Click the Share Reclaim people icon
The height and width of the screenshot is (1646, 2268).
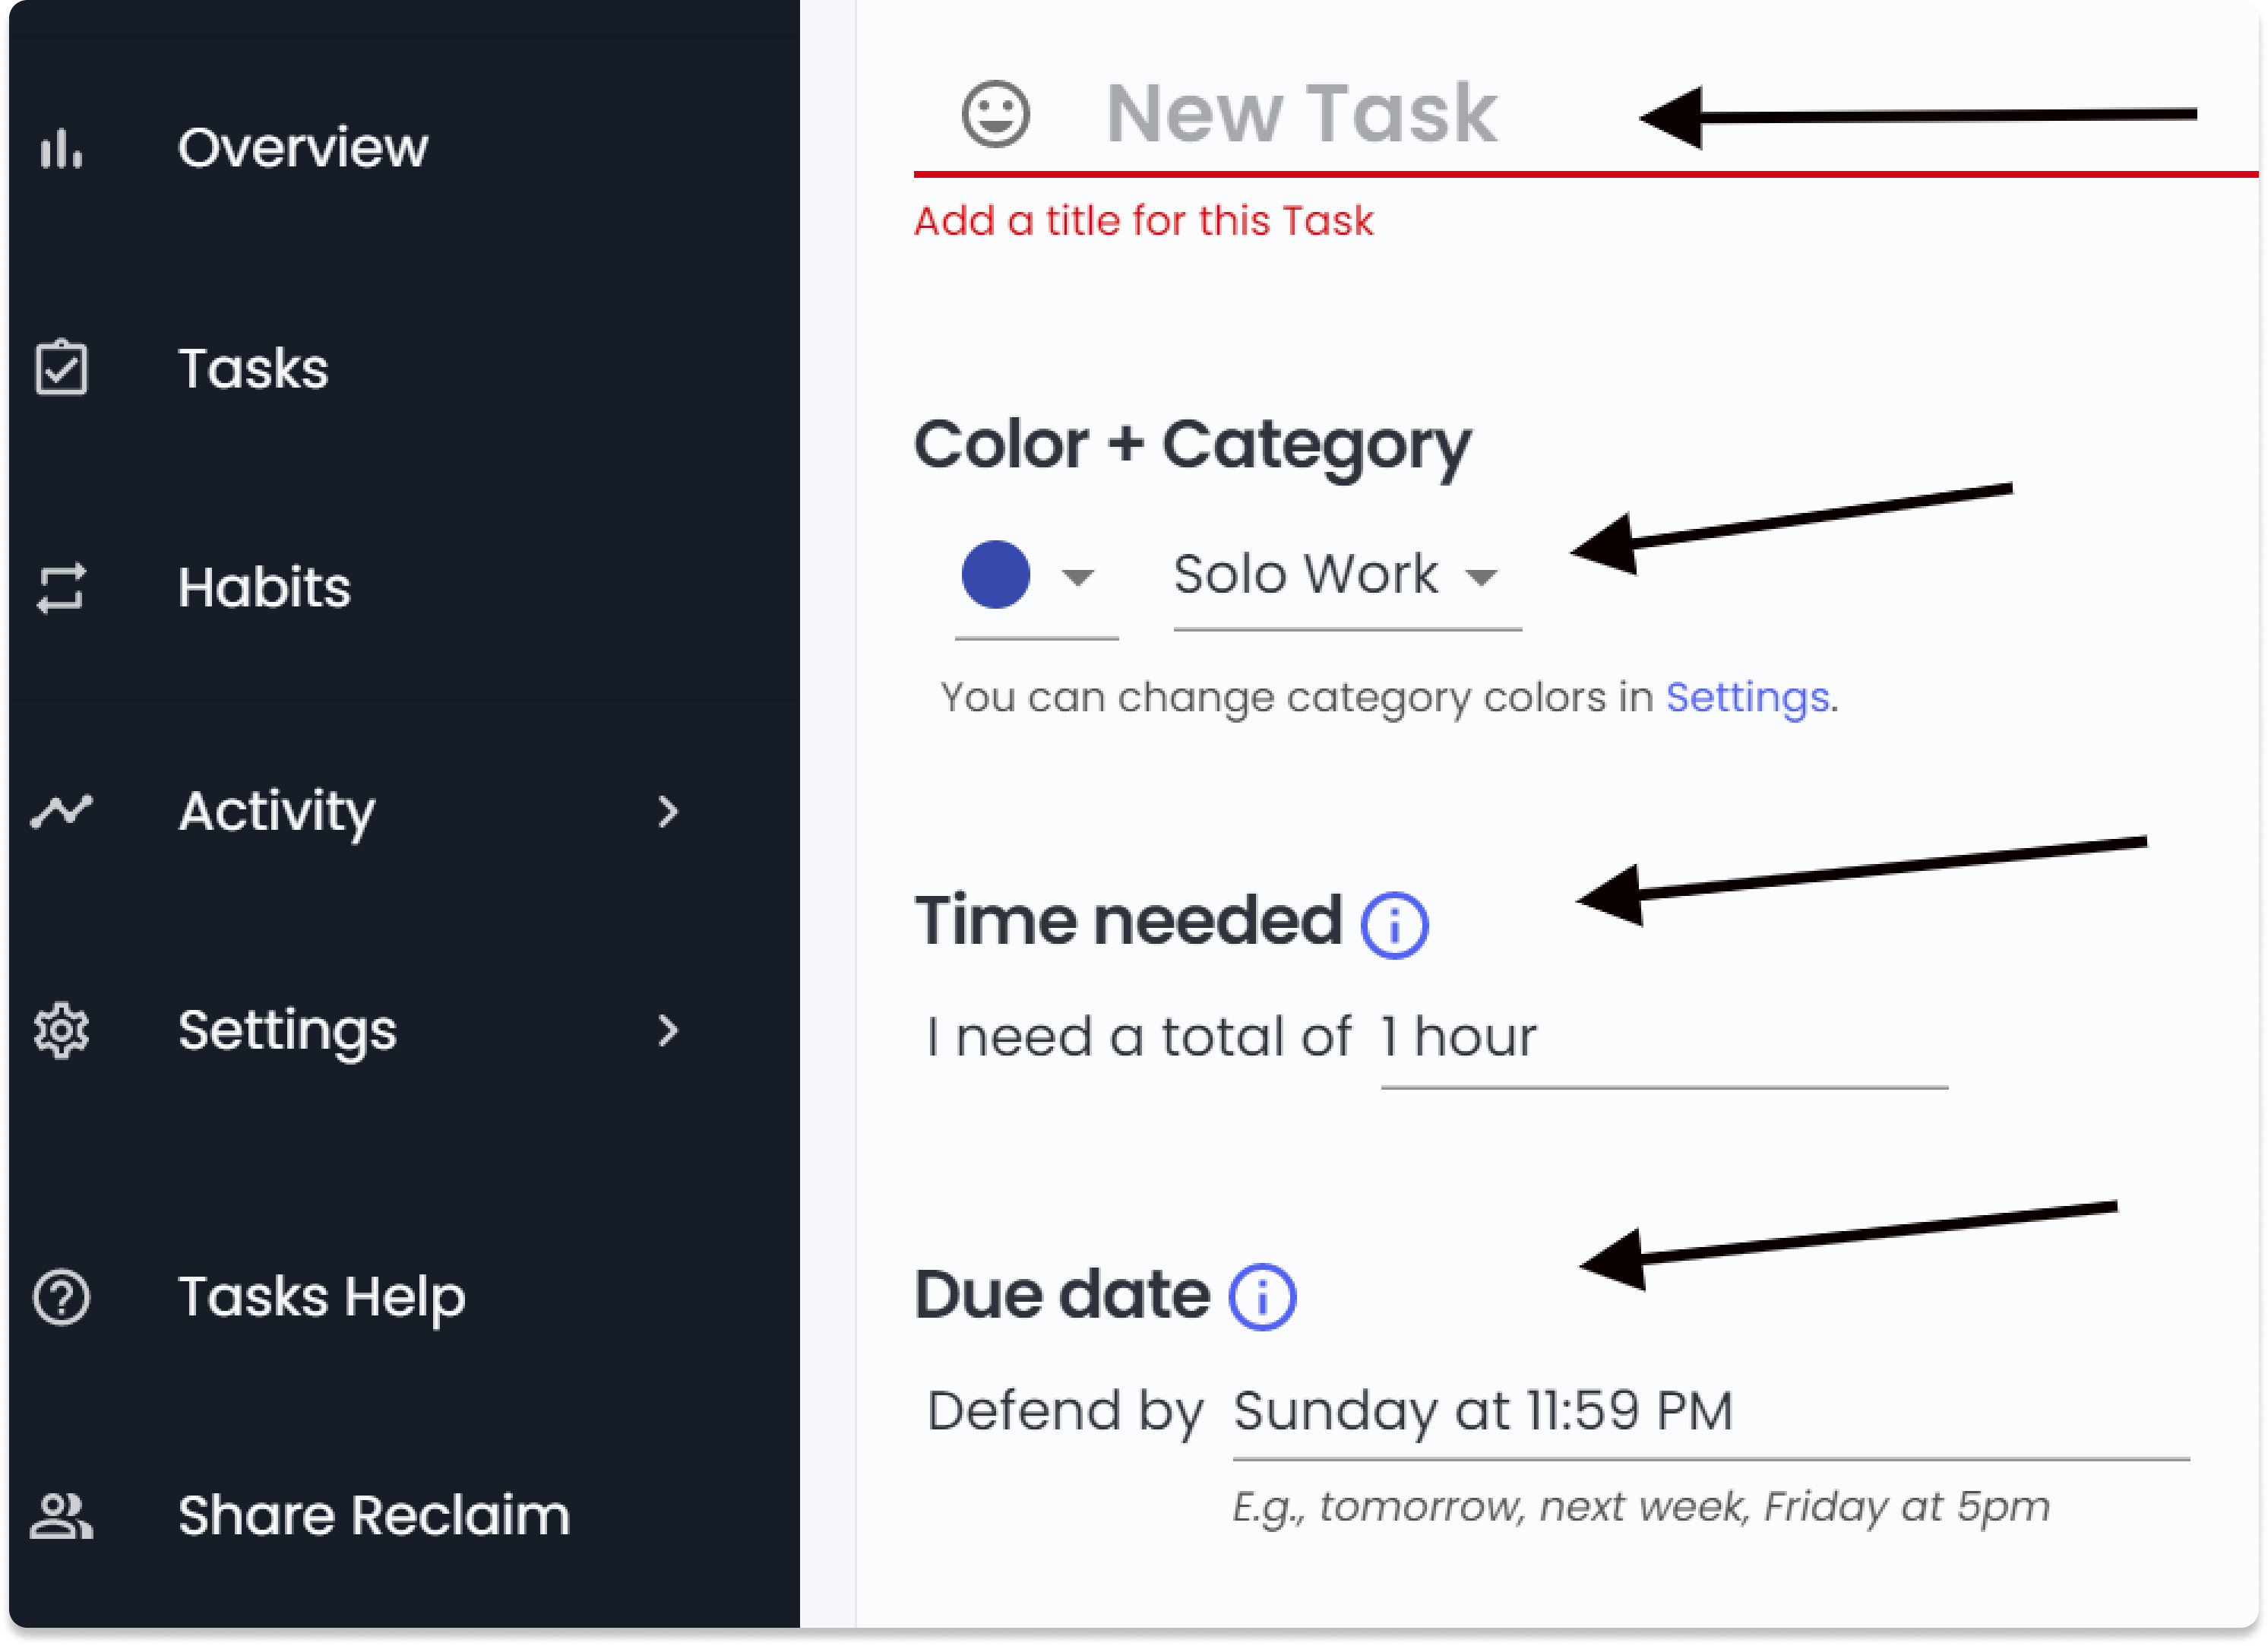[61, 1516]
